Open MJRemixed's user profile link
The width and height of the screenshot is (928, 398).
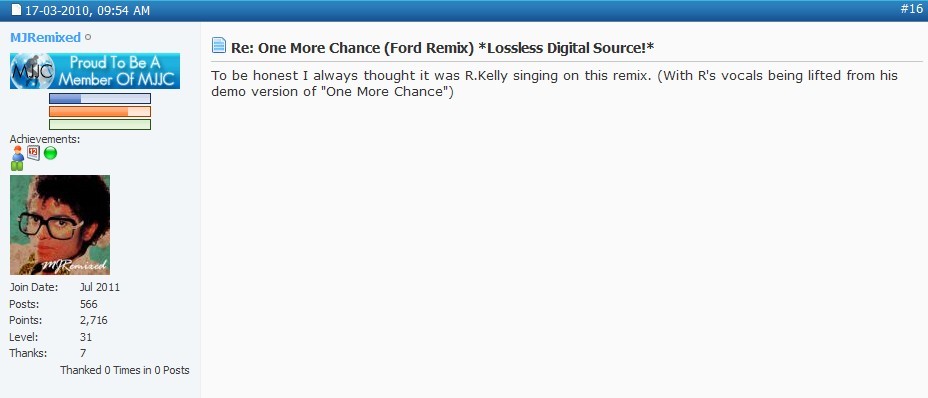point(45,37)
